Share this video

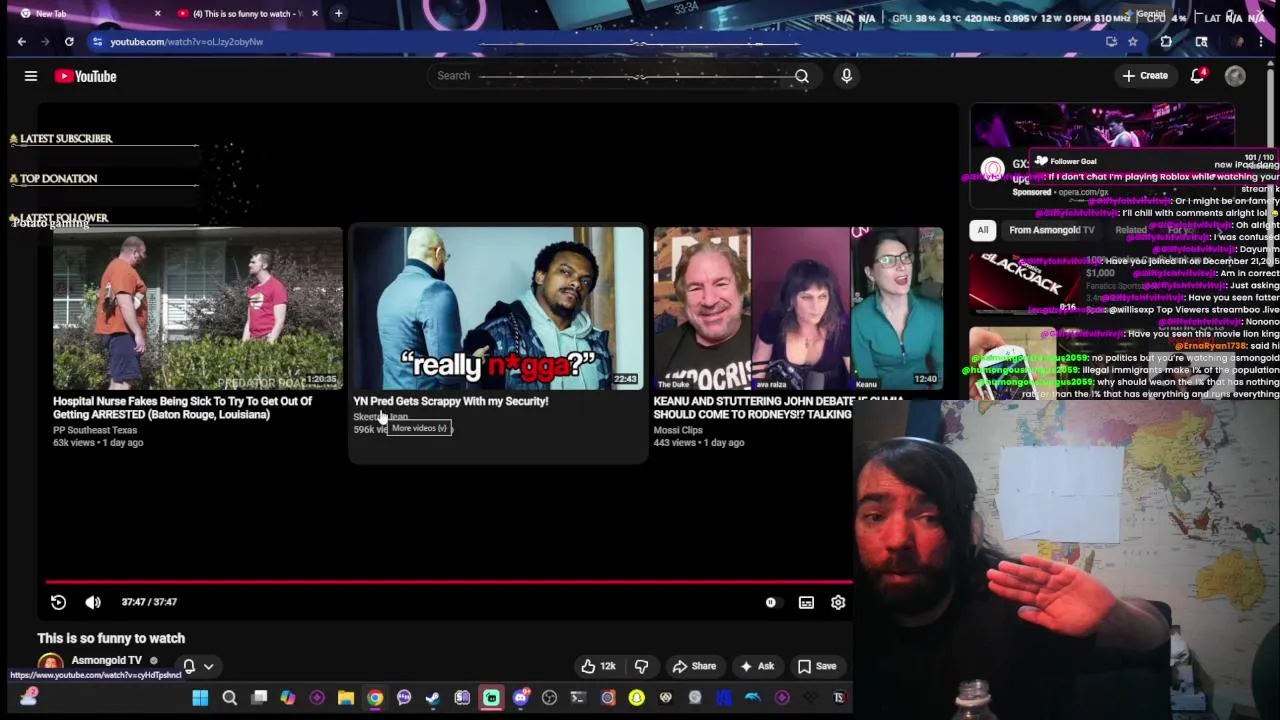(x=694, y=666)
